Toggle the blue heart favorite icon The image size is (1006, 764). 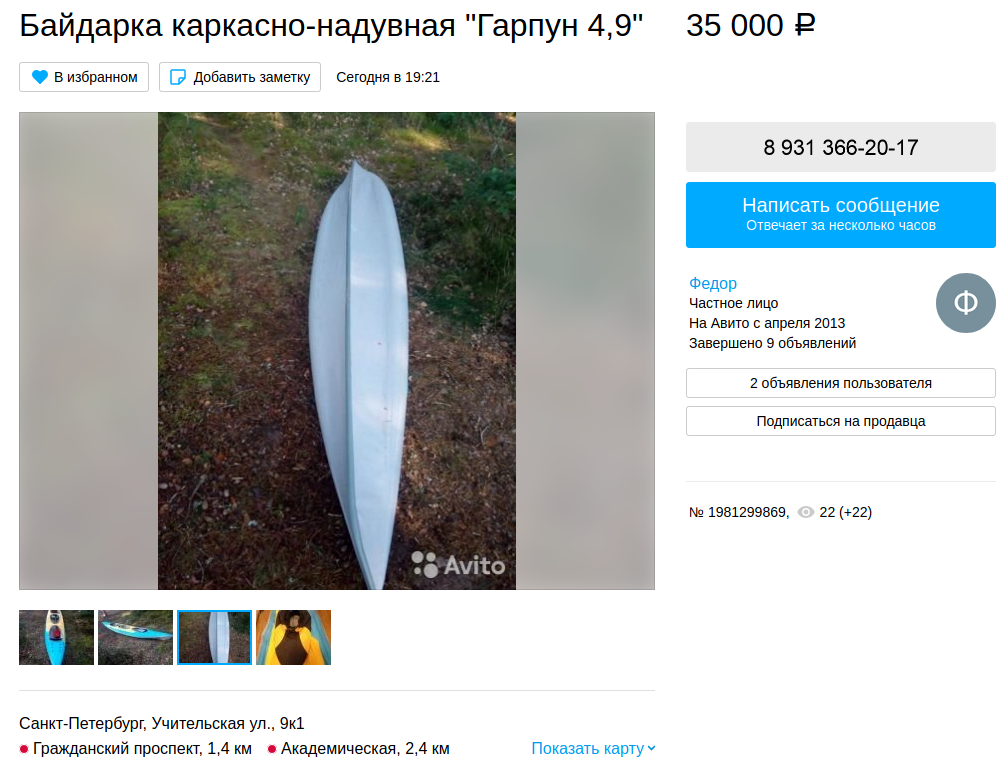[40, 77]
